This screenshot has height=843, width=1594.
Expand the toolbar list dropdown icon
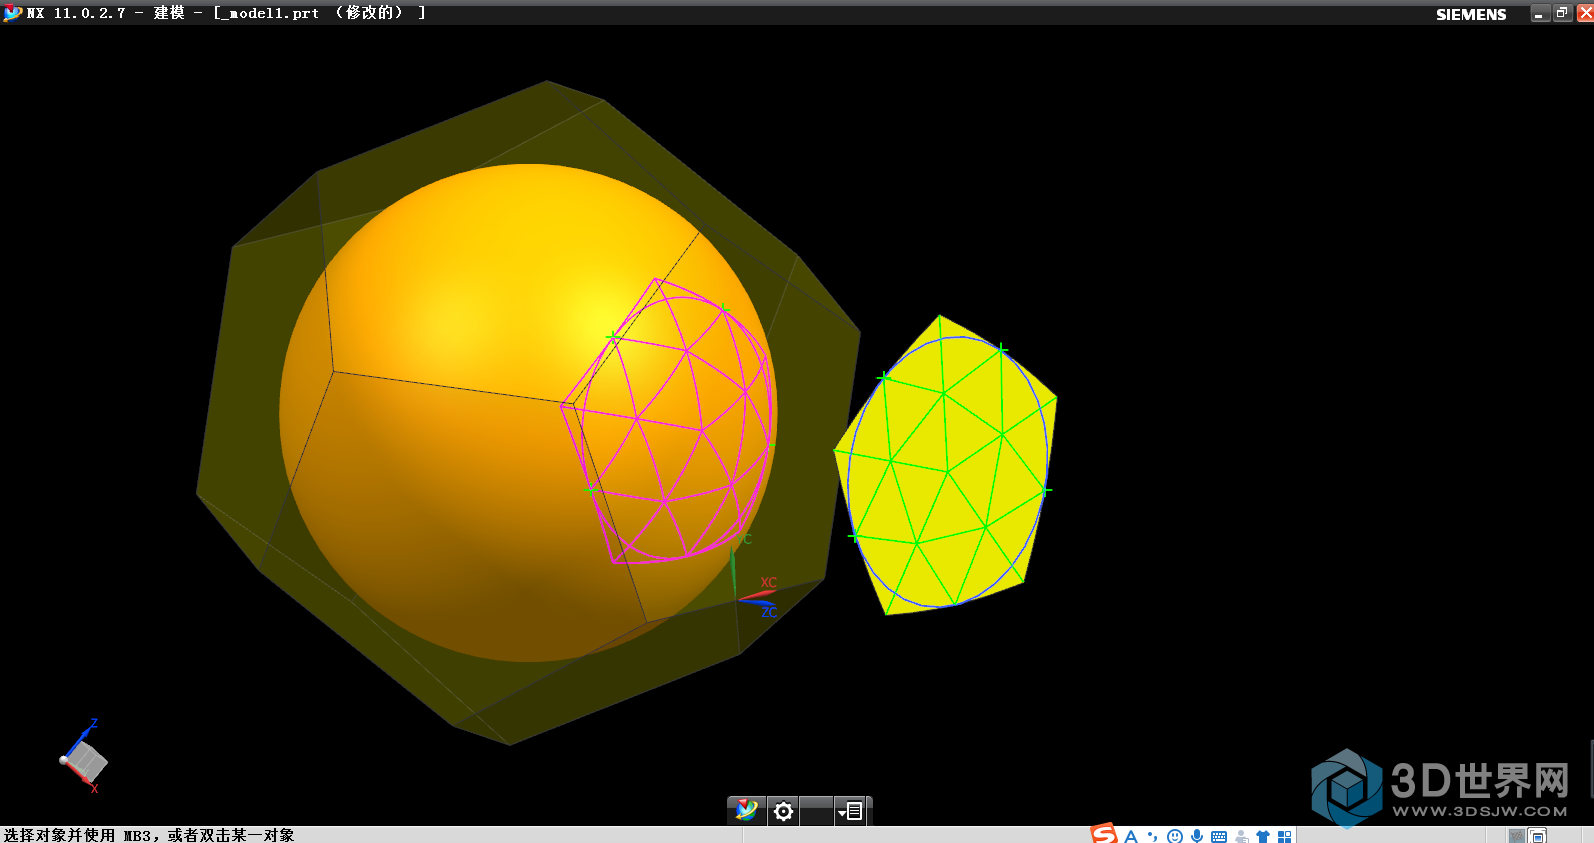(x=850, y=811)
